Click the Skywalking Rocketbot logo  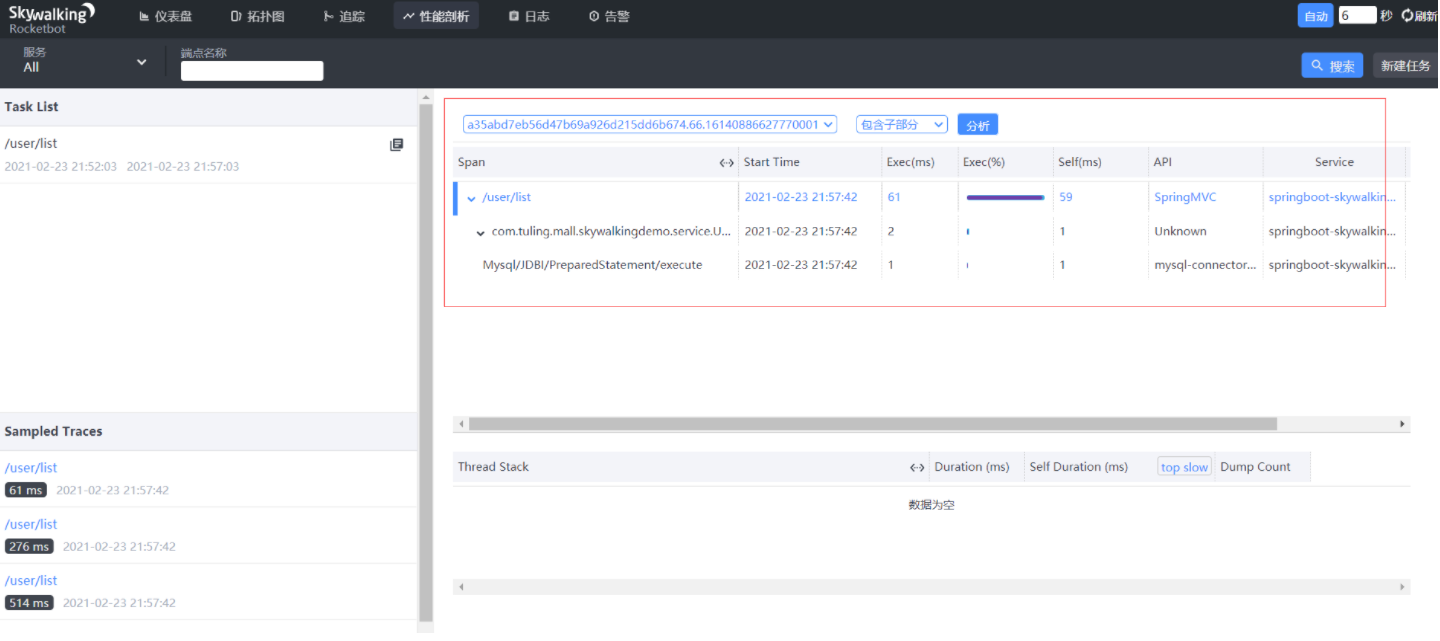52,18
